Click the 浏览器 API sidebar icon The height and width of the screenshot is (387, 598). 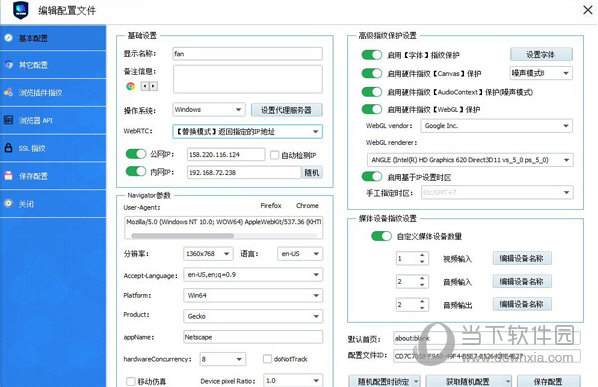point(8,120)
